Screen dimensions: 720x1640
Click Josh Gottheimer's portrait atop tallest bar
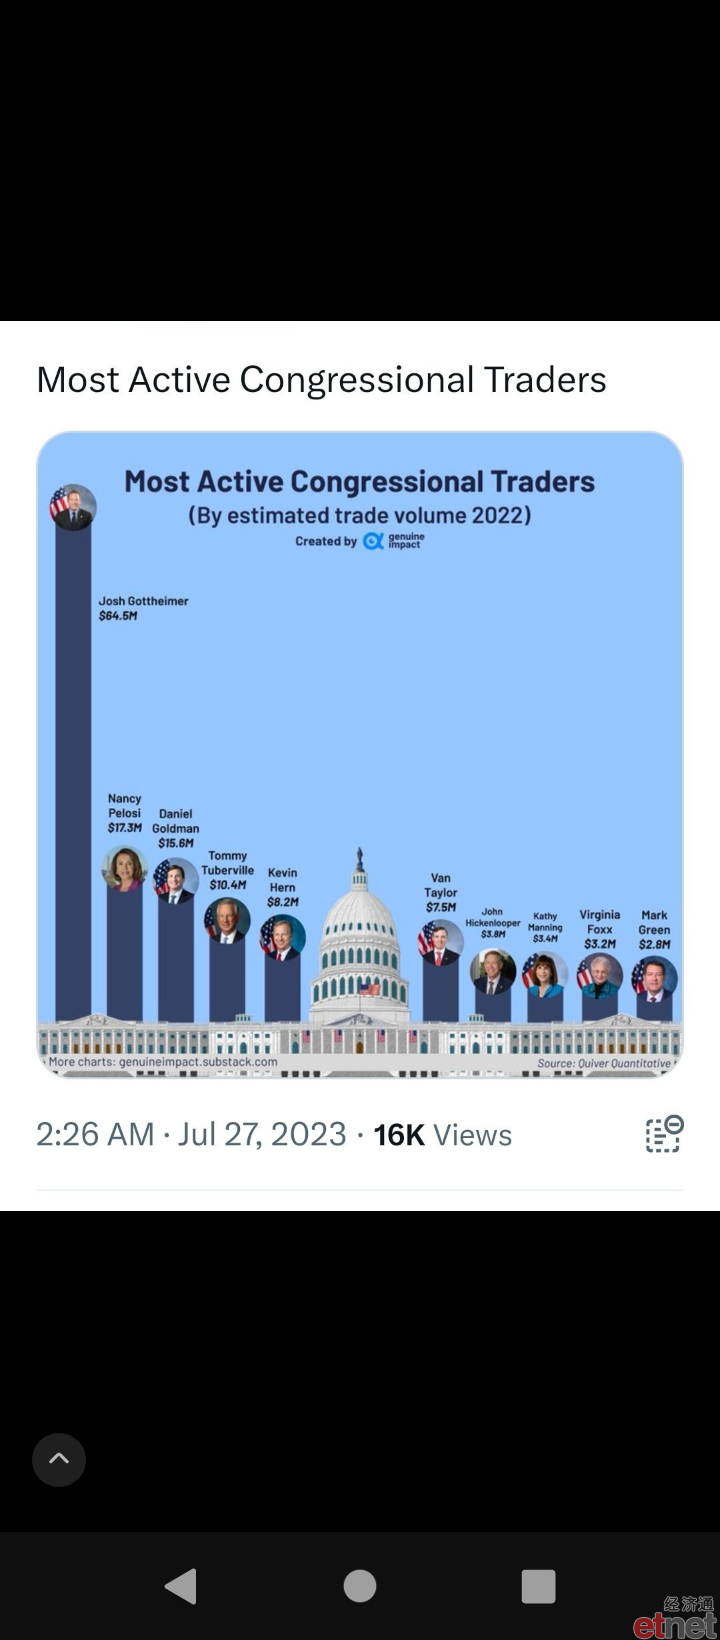click(x=73, y=507)
